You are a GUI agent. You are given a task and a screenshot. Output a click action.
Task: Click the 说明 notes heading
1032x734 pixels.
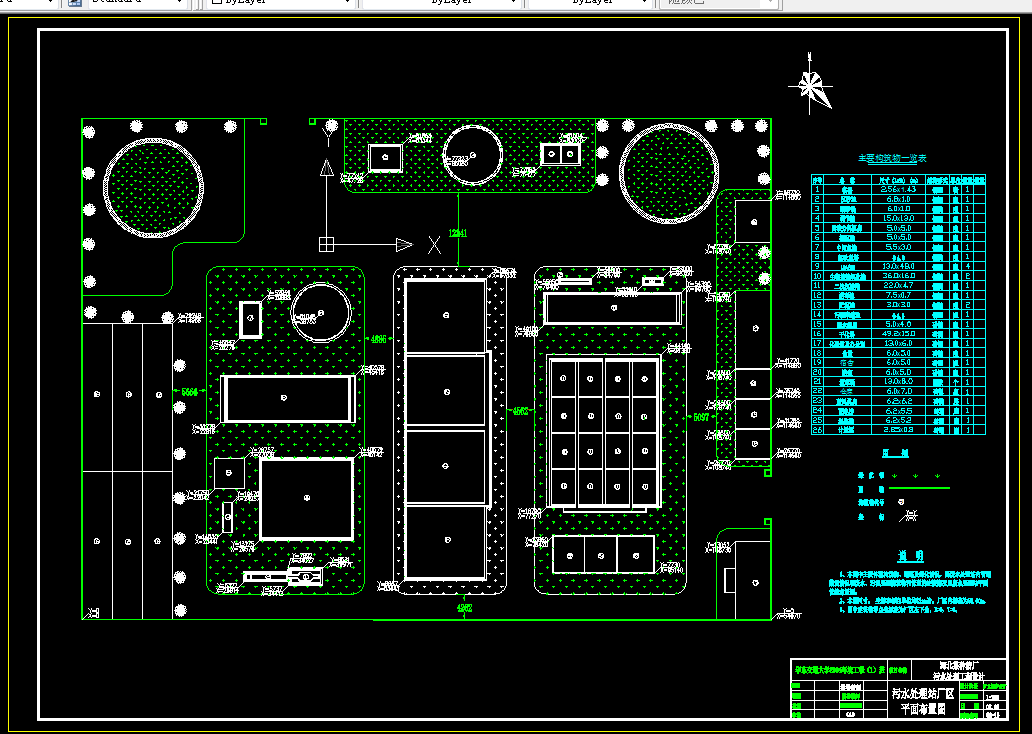(911, 556)
